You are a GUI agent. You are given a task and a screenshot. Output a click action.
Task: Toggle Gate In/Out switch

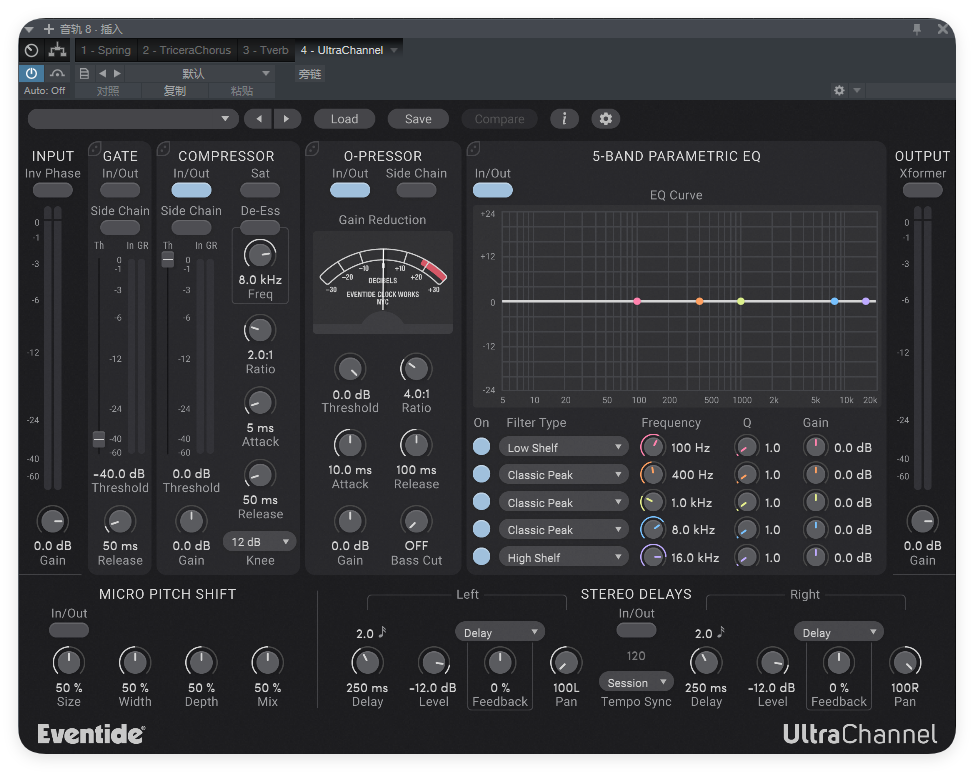[x=120, y=190]
